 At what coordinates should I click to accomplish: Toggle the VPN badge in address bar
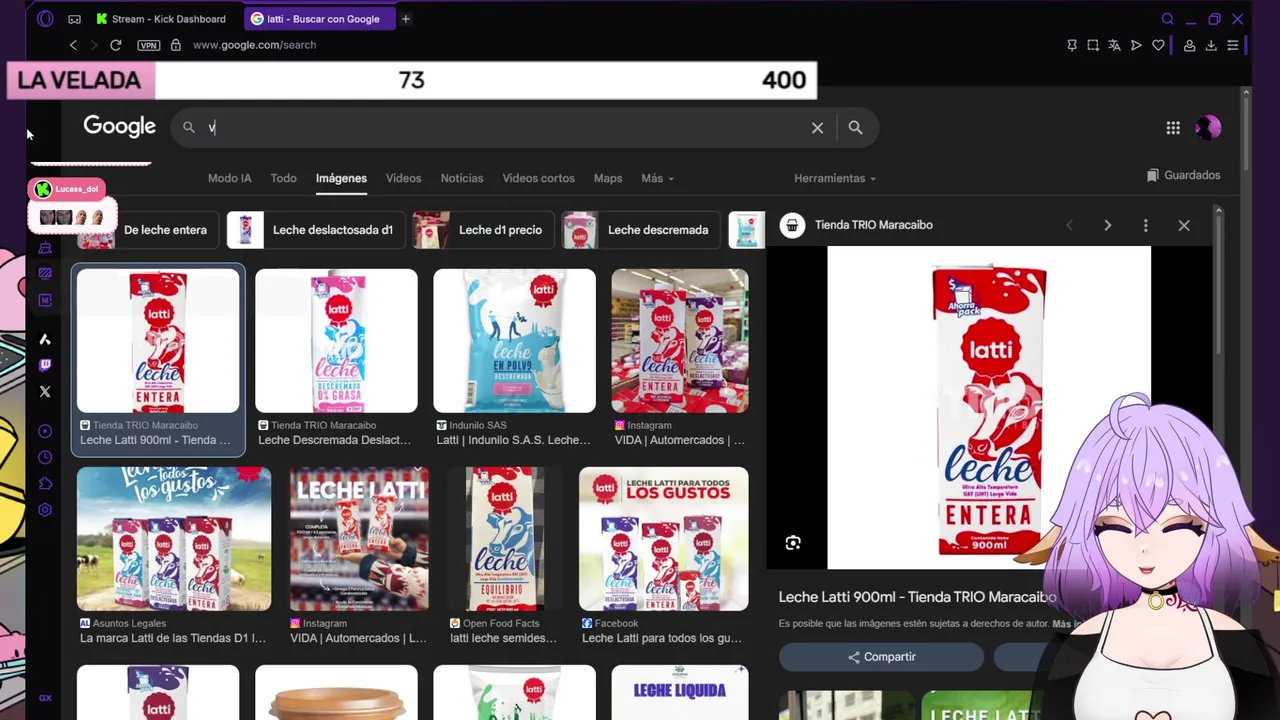pos(148,45)
